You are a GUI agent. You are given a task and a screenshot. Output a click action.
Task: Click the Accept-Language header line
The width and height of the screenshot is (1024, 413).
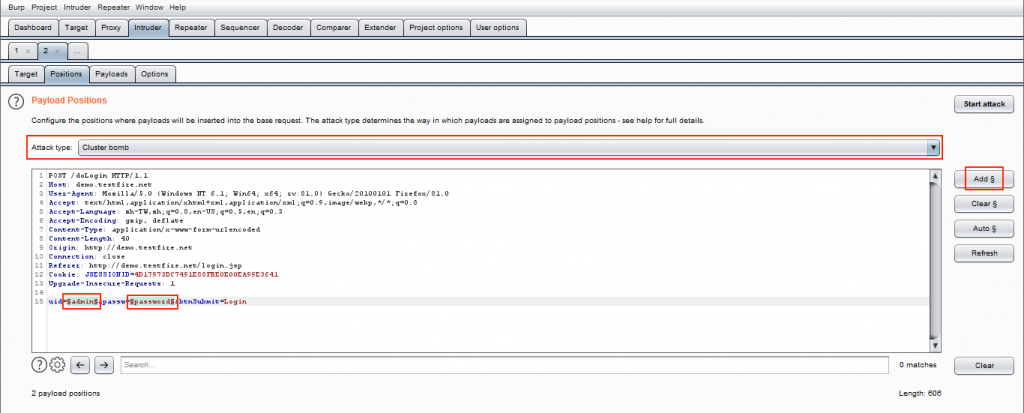point(164,212)
